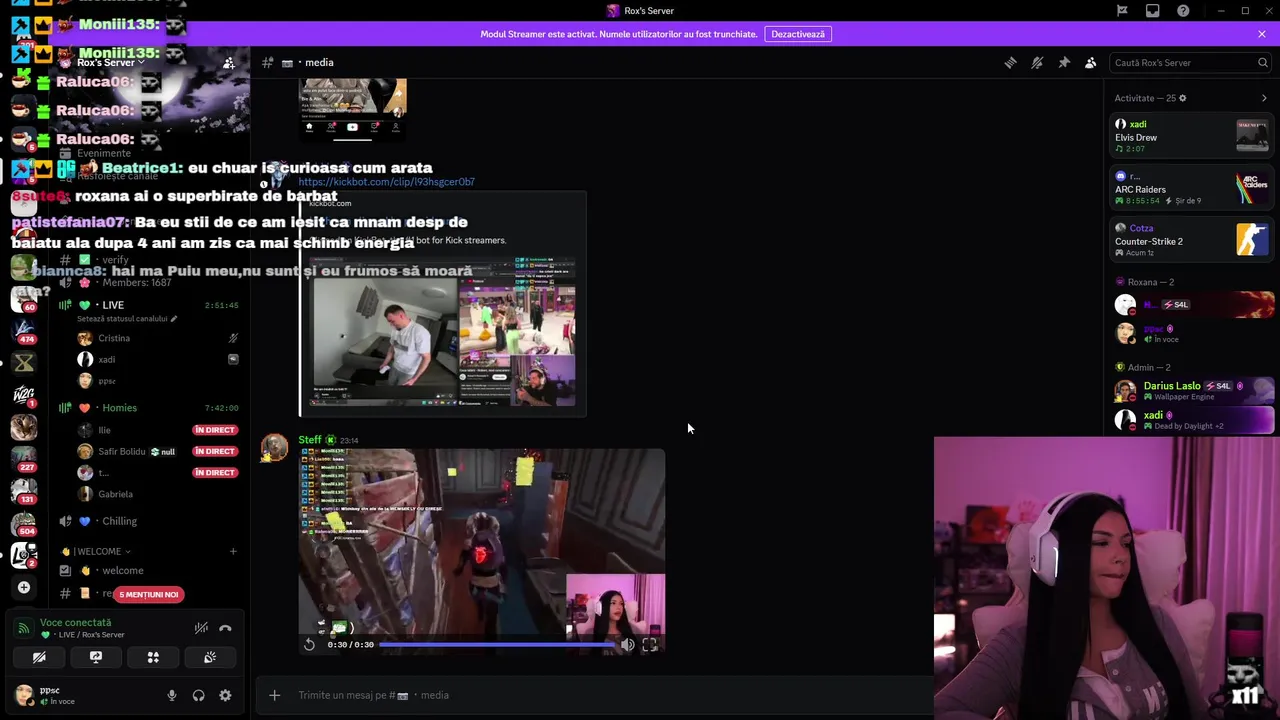The image size is (1280, 720).
Task: Launch an activity from voice panel
Action: [153, 657]
